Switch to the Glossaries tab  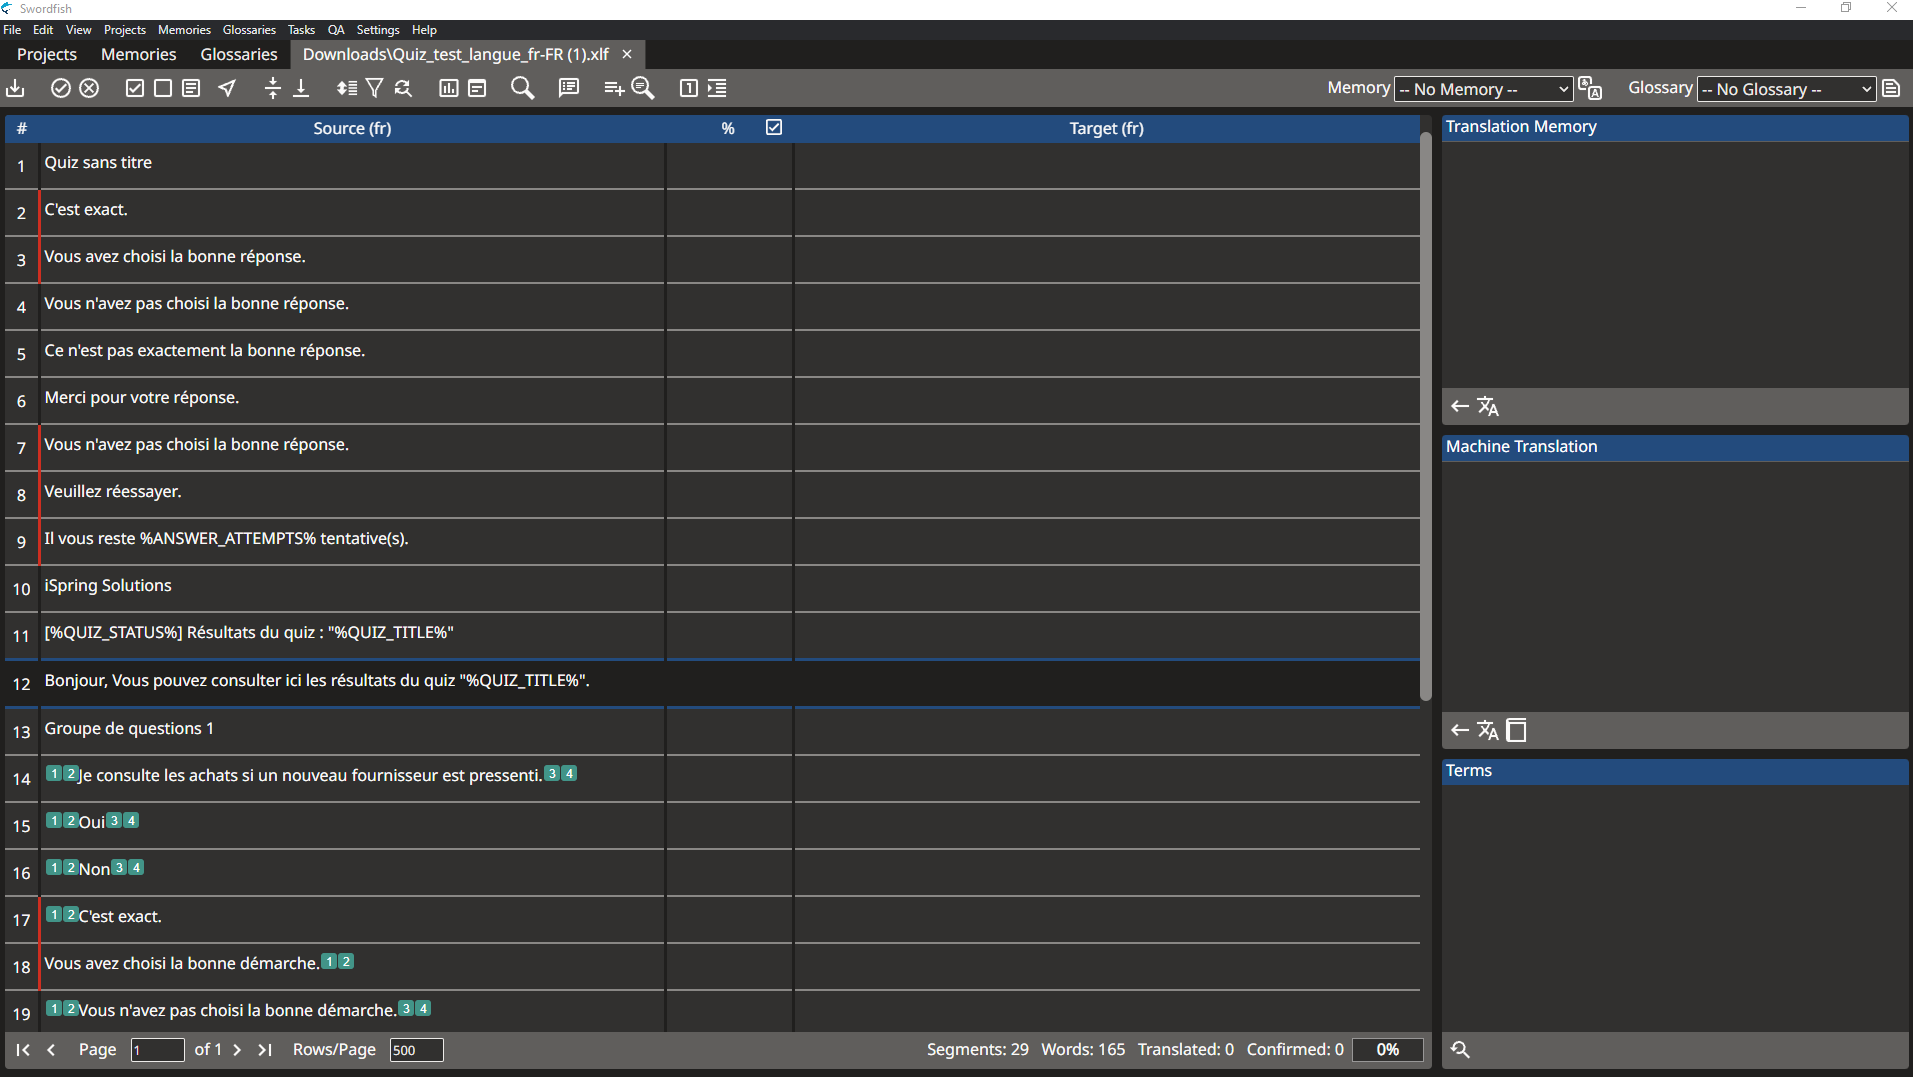pos(239,54)
